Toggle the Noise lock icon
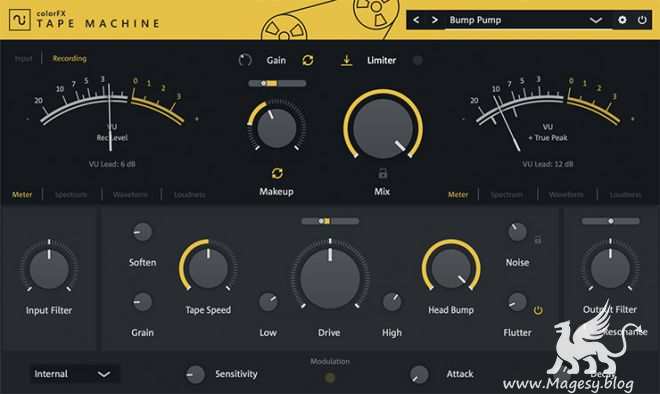Viewport: 660px width, 394px height. (x=538, y=240)
